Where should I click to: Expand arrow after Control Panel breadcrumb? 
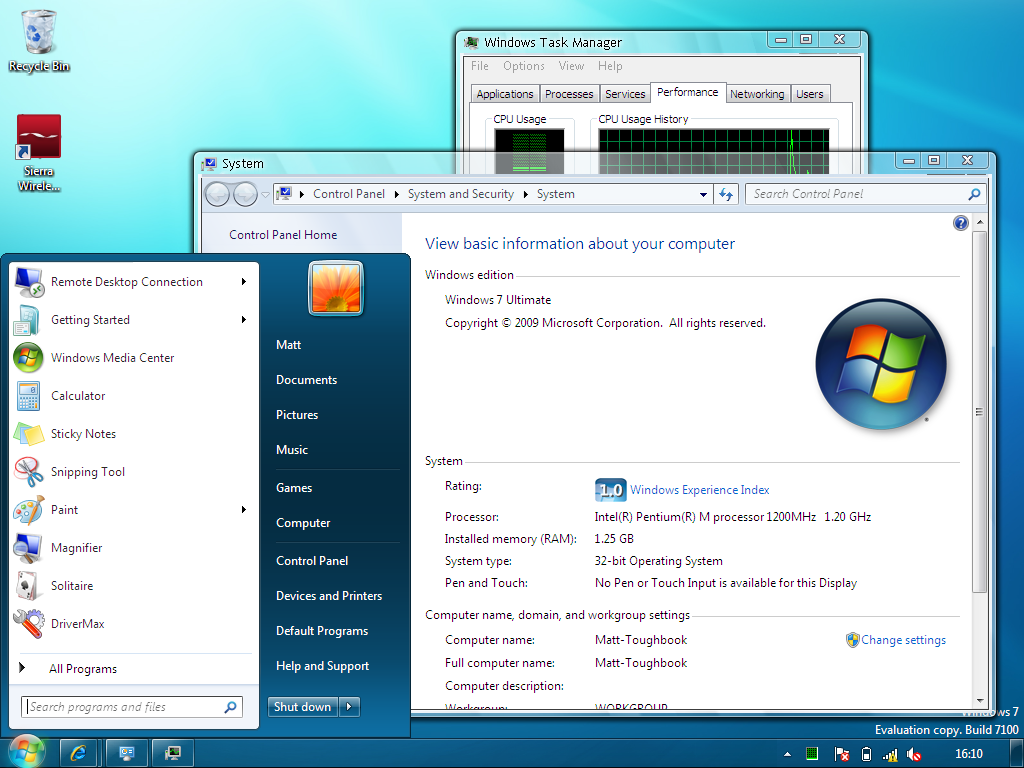click(x=396, y=195)
